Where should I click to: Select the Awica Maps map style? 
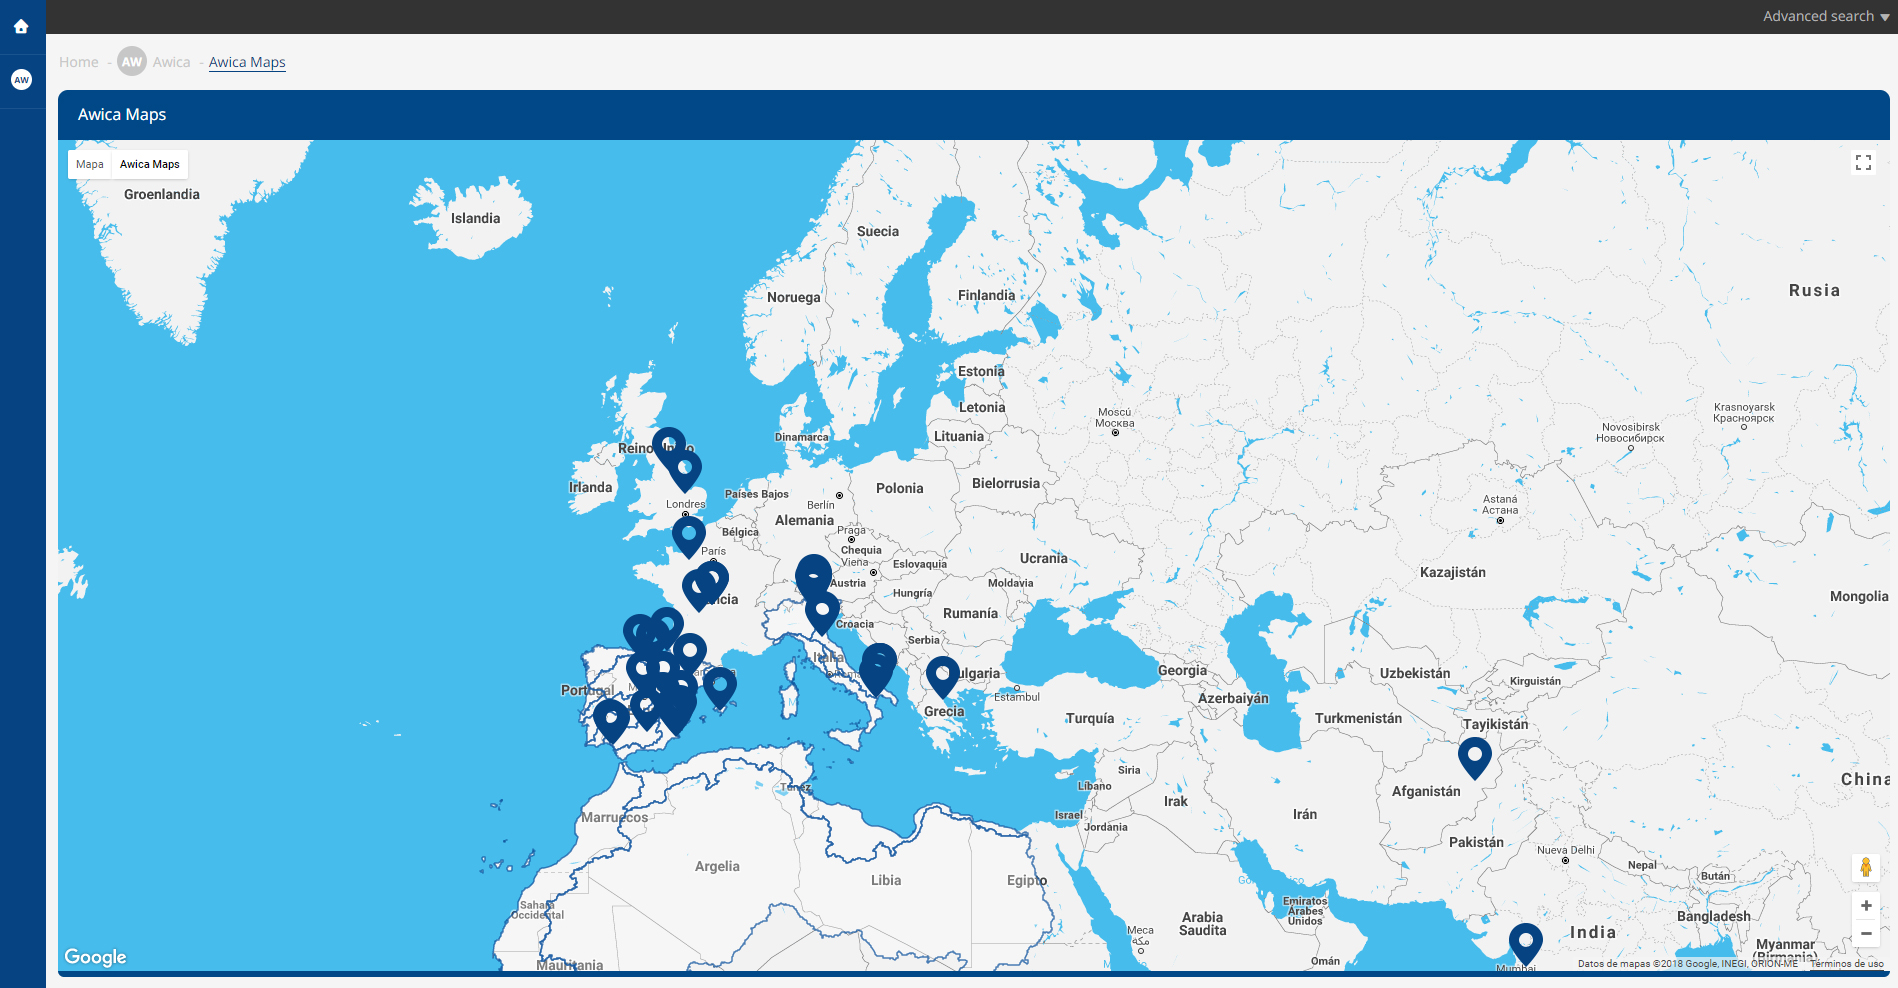pos(150,164)
